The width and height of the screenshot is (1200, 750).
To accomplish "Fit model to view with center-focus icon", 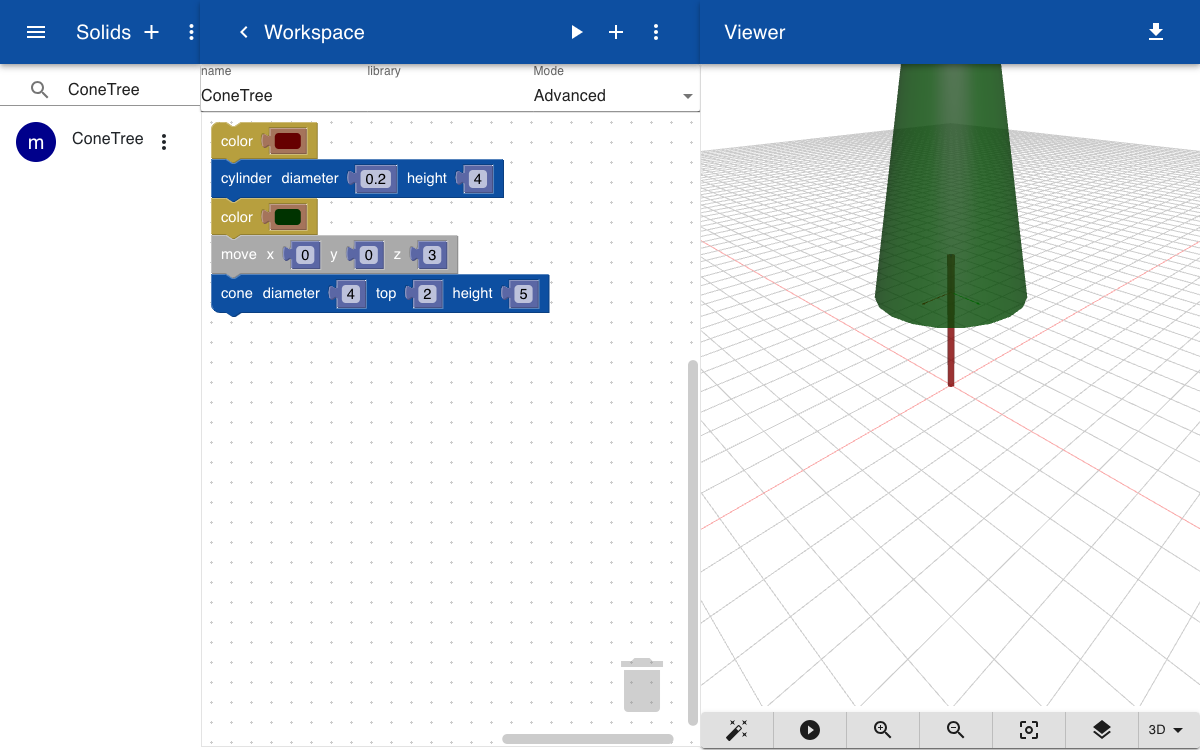I will pyautogui.click(x=1029, y=730).
